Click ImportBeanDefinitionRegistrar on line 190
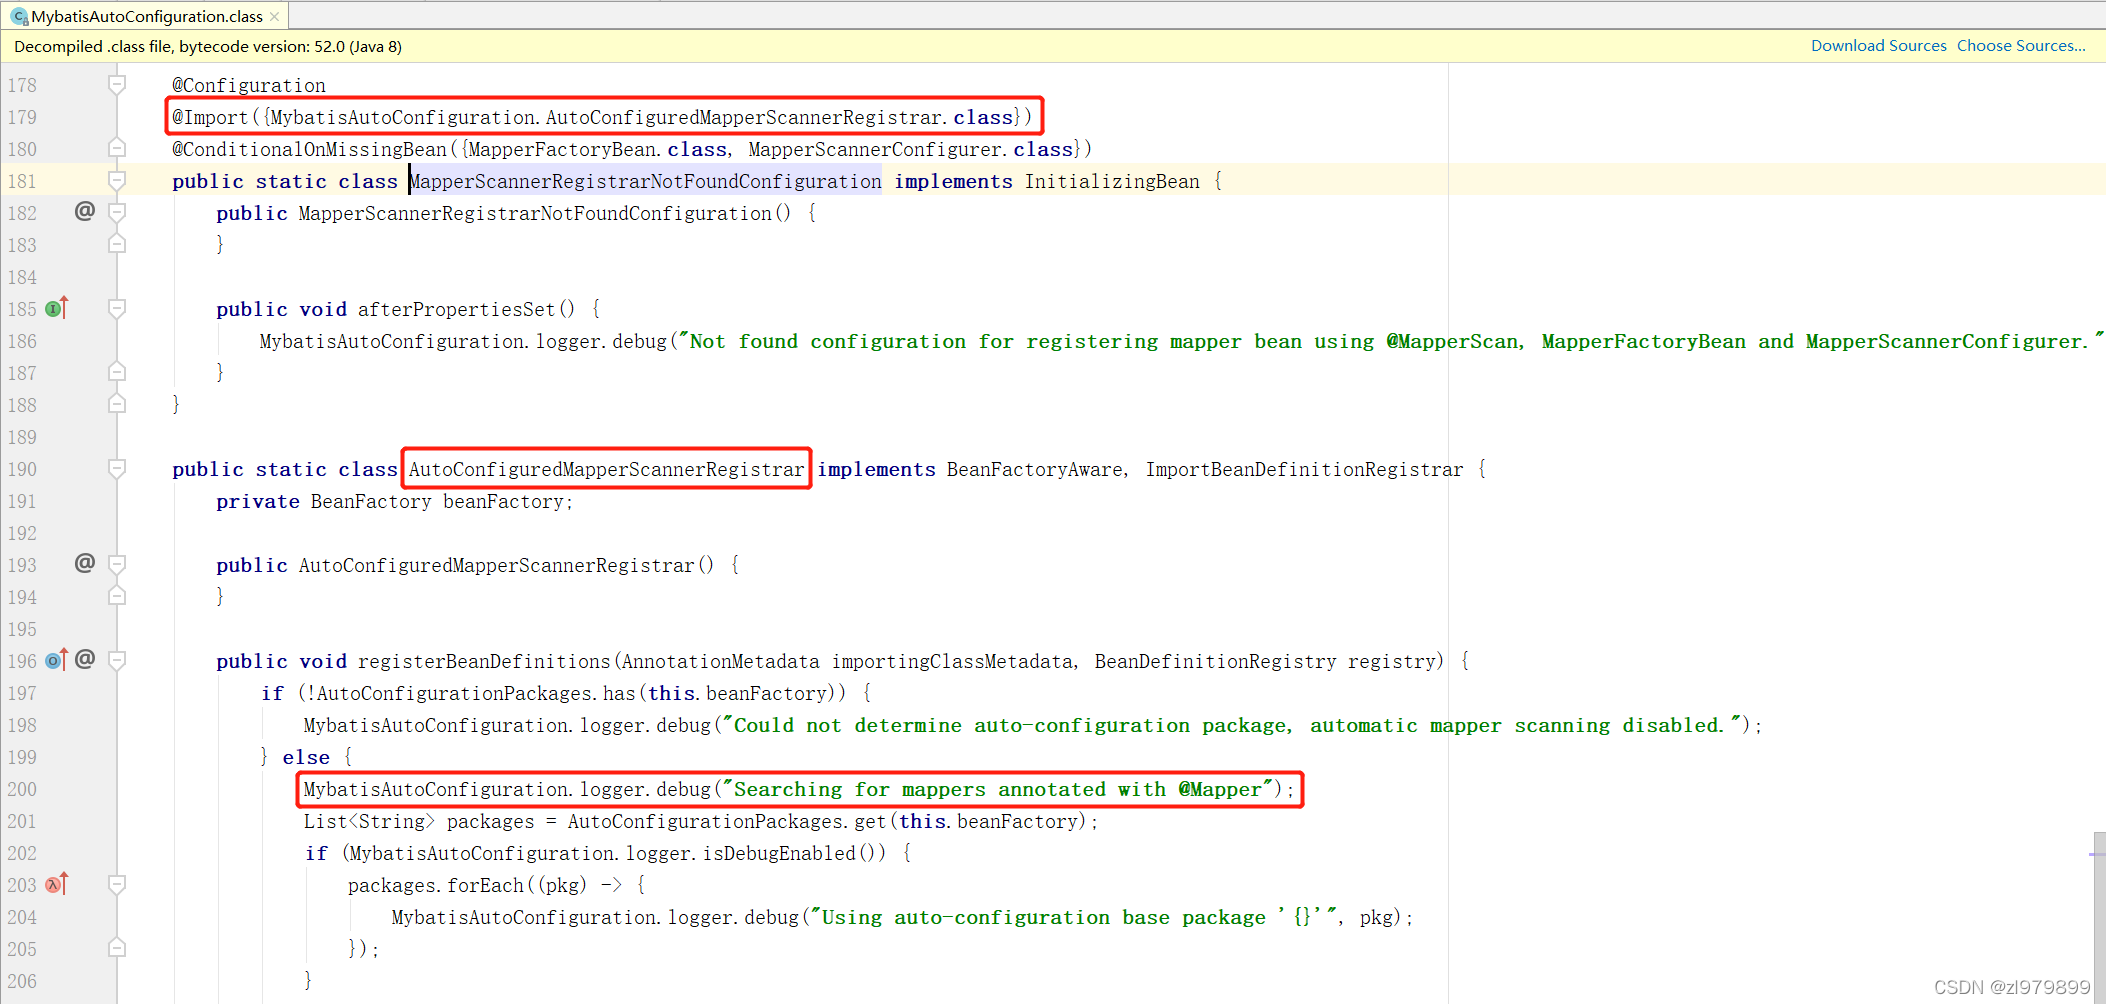Image resolution: width=2106 pixels, height=1004 pixels. [1304, 469]
